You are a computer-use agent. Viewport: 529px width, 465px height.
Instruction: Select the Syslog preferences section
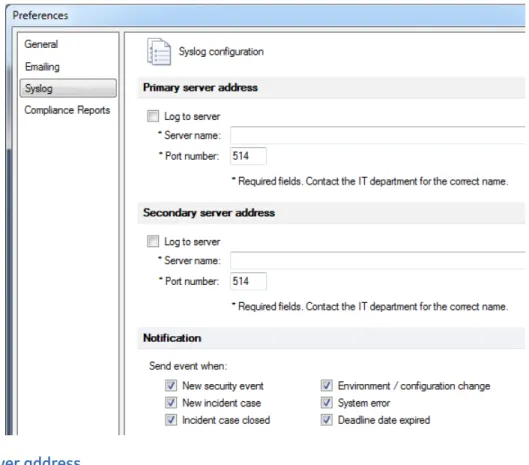click(68, 88)
